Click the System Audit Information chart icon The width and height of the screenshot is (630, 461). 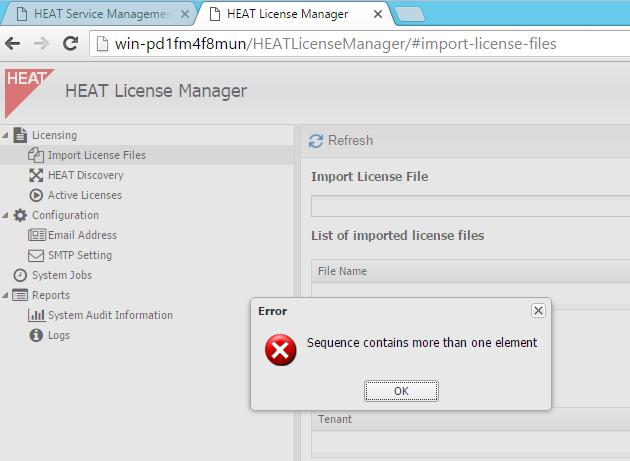(37, 315)
